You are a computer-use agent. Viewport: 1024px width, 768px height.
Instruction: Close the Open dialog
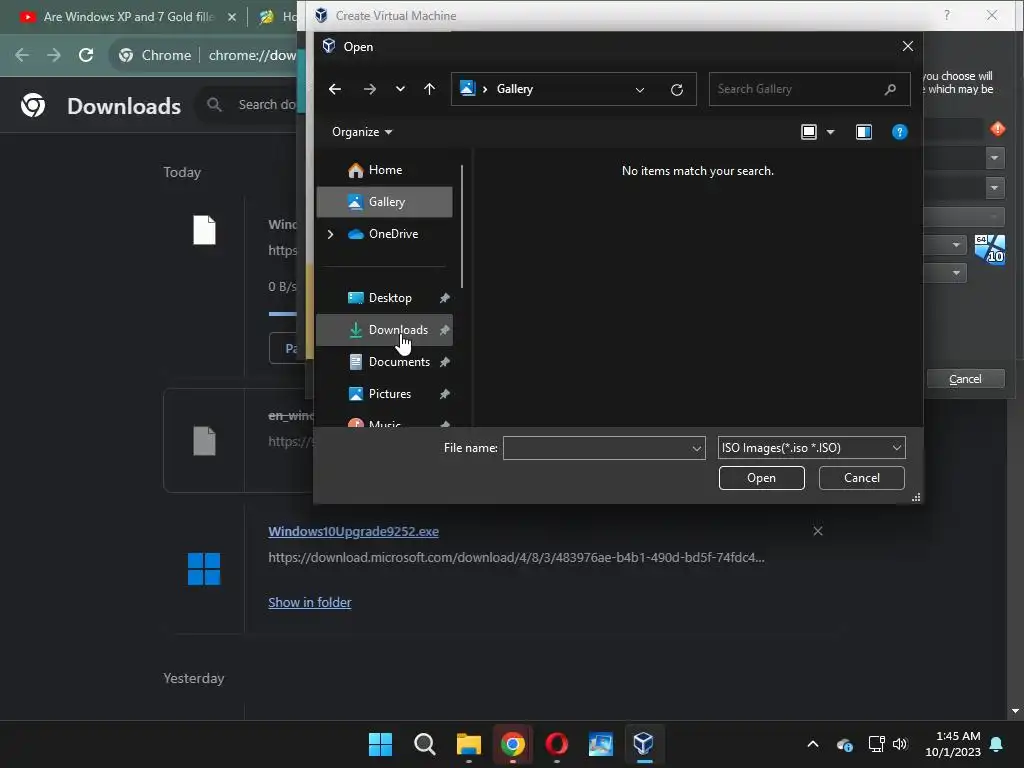(x=907, y=46)
